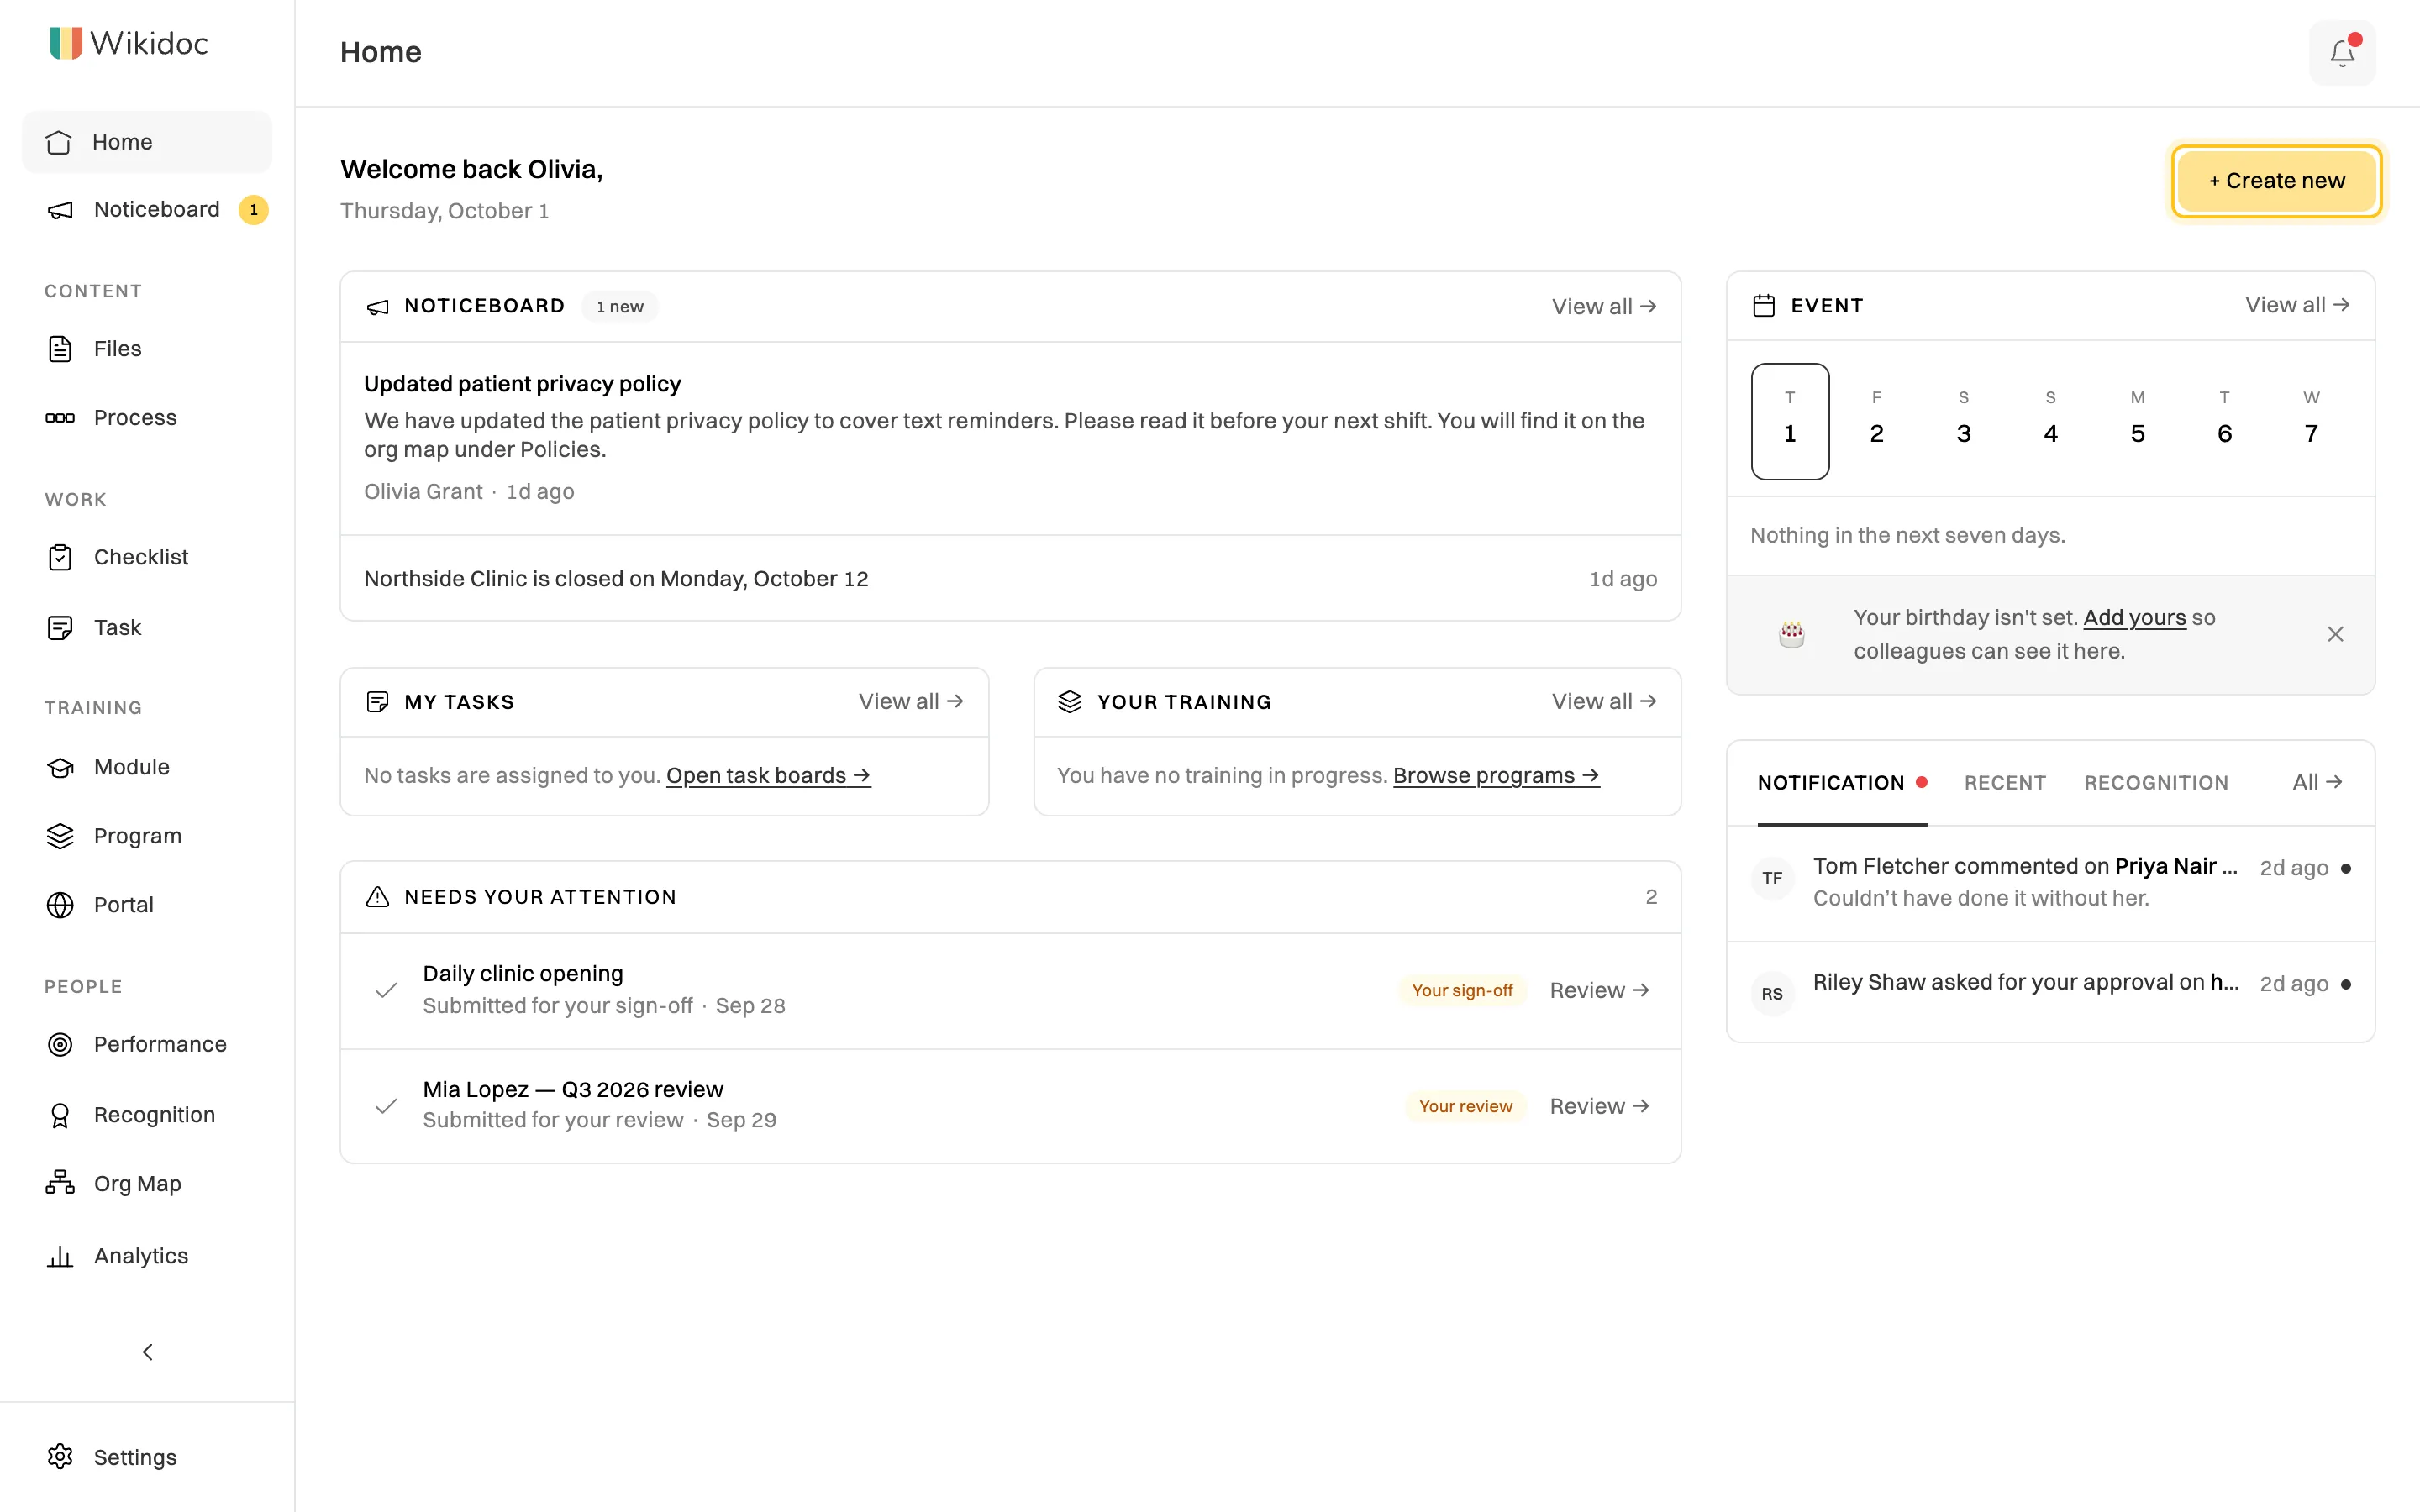Open All notifications link
2420x1512 pixels.
tap(2317, 782)
